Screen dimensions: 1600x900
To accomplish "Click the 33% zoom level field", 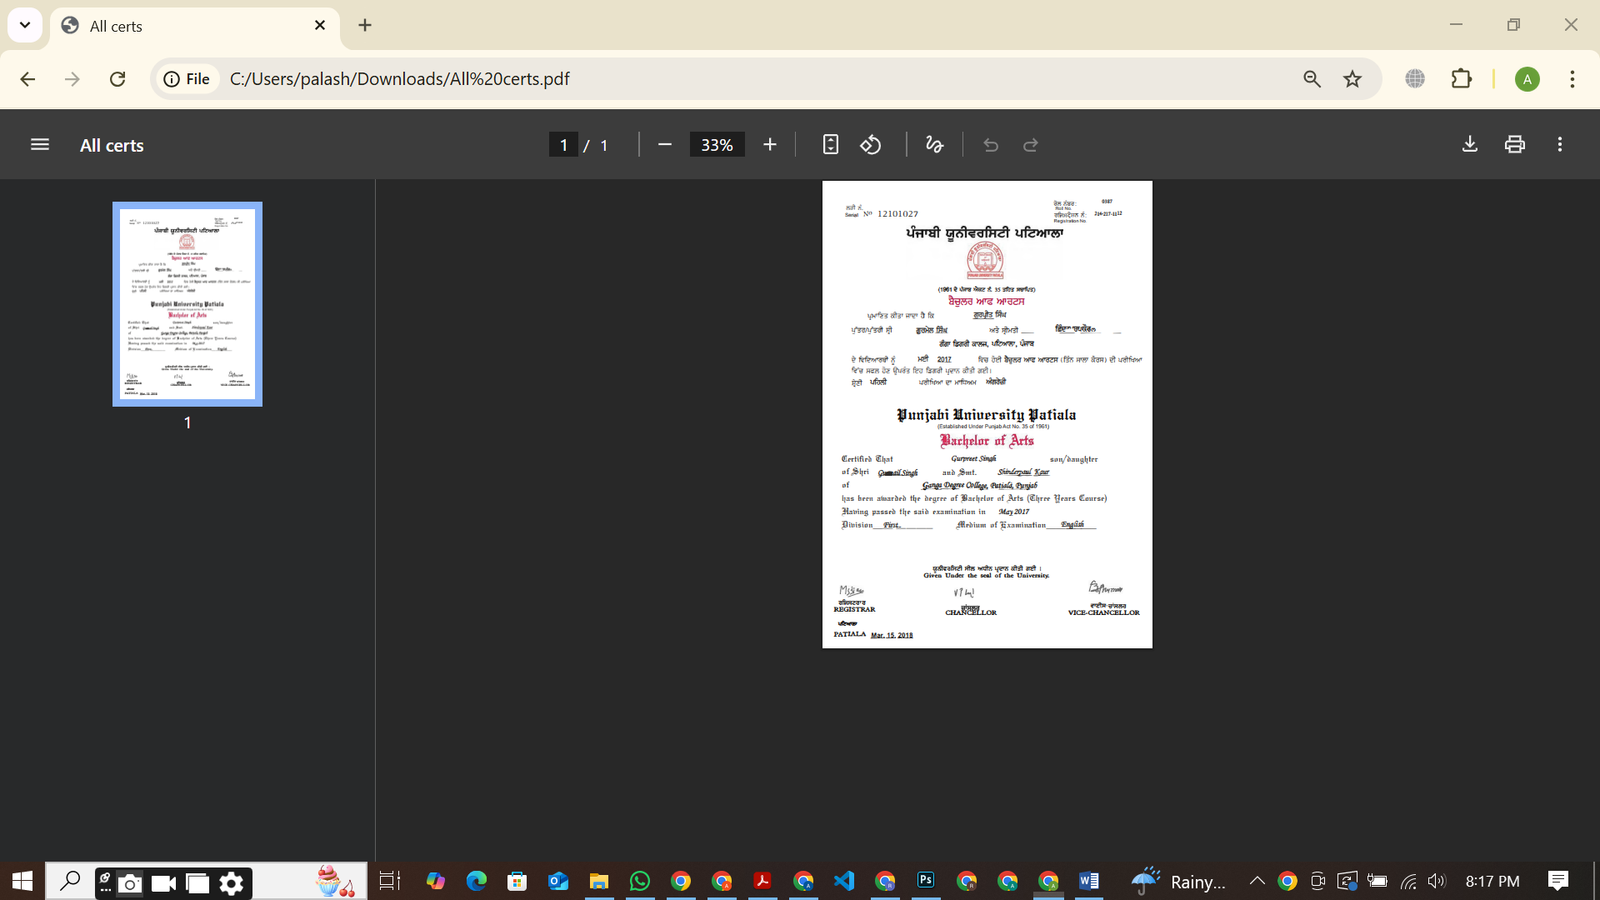I will point(717,145).
